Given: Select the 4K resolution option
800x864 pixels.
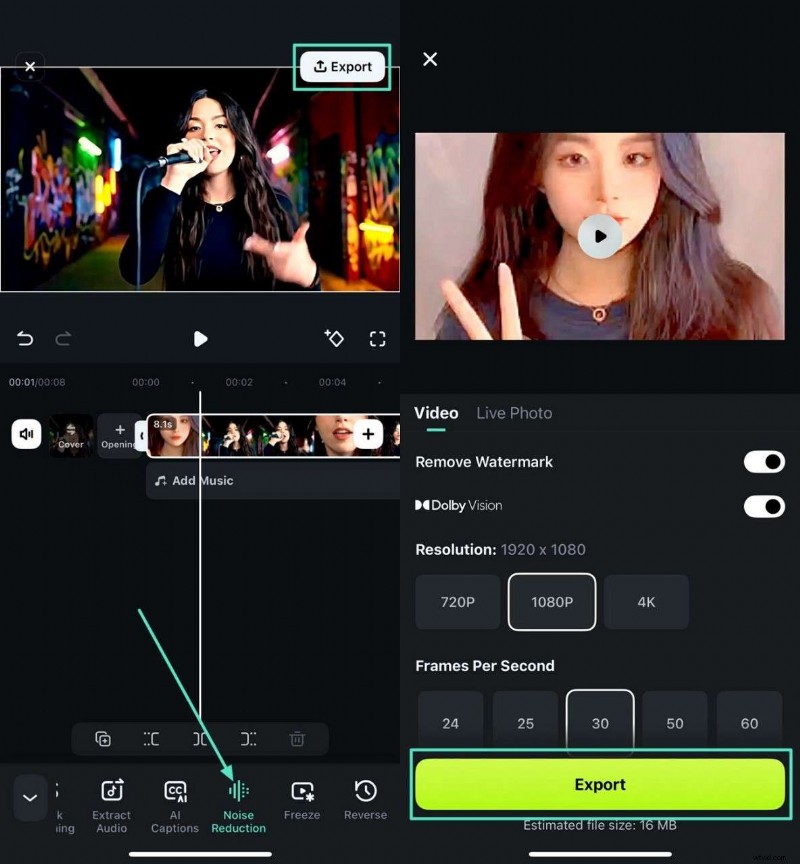Looking at the screenshot, I should click(646, 602).
